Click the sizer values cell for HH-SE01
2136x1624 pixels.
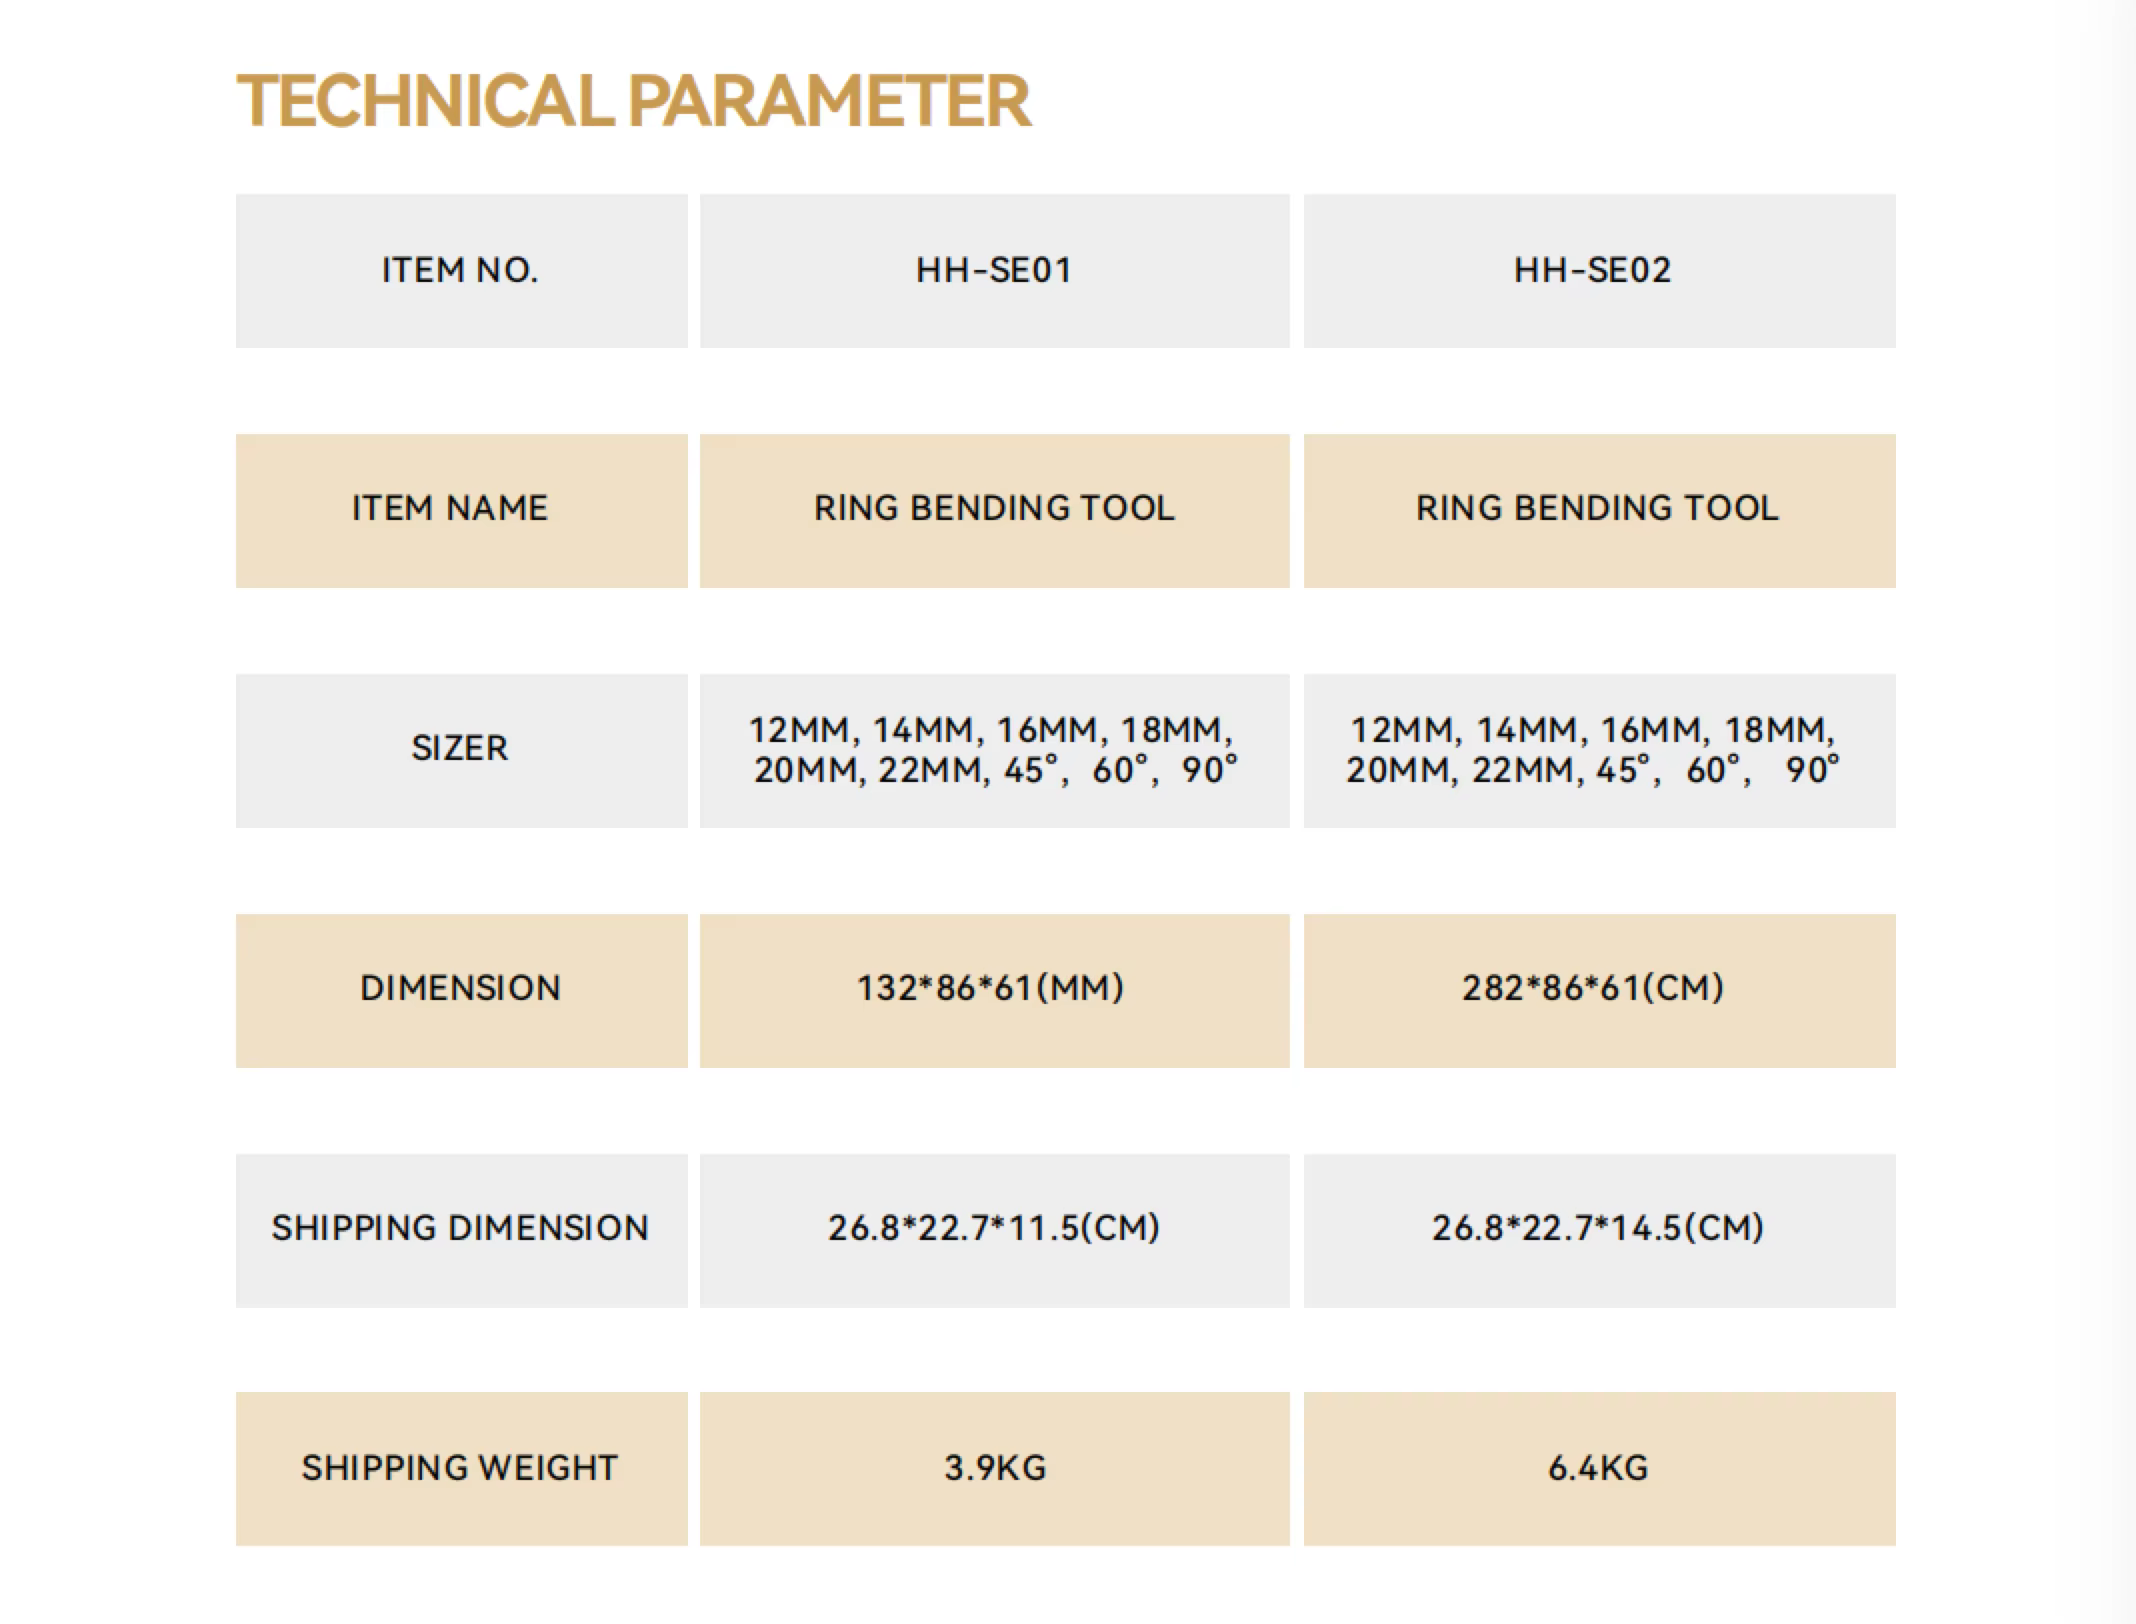coord(995,751)
